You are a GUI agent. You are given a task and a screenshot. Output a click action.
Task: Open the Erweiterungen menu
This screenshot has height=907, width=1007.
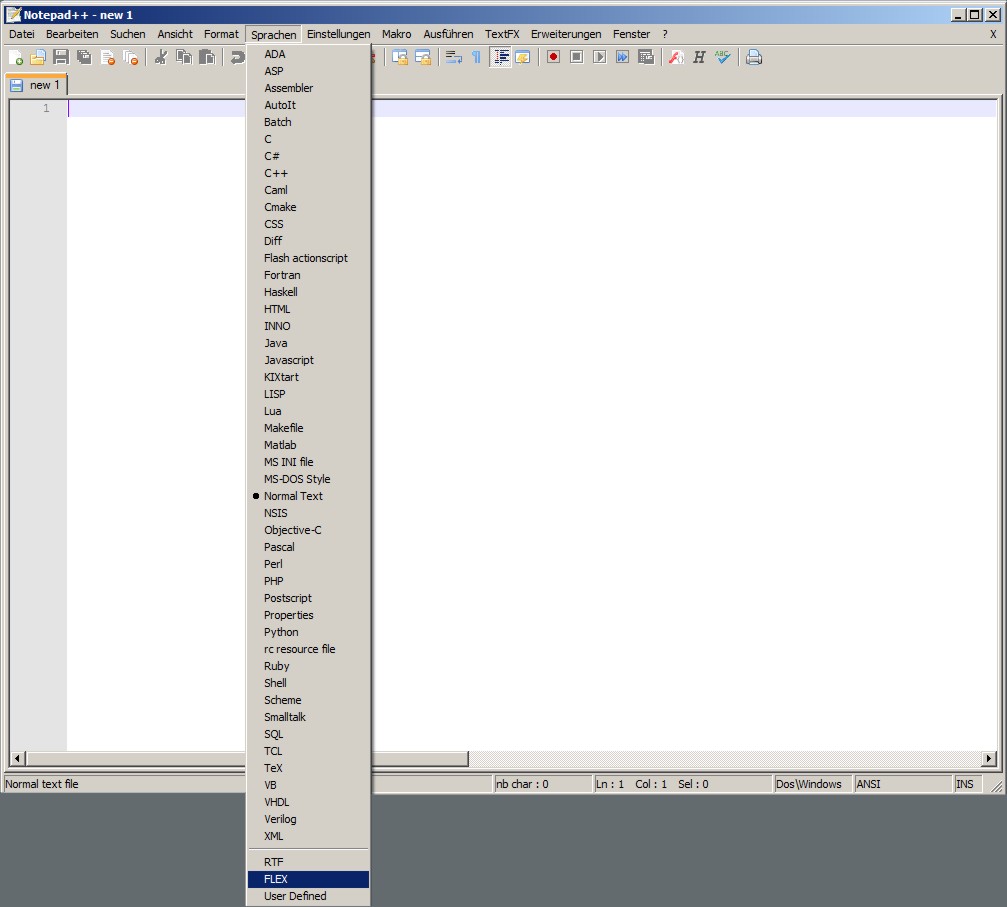566,34
